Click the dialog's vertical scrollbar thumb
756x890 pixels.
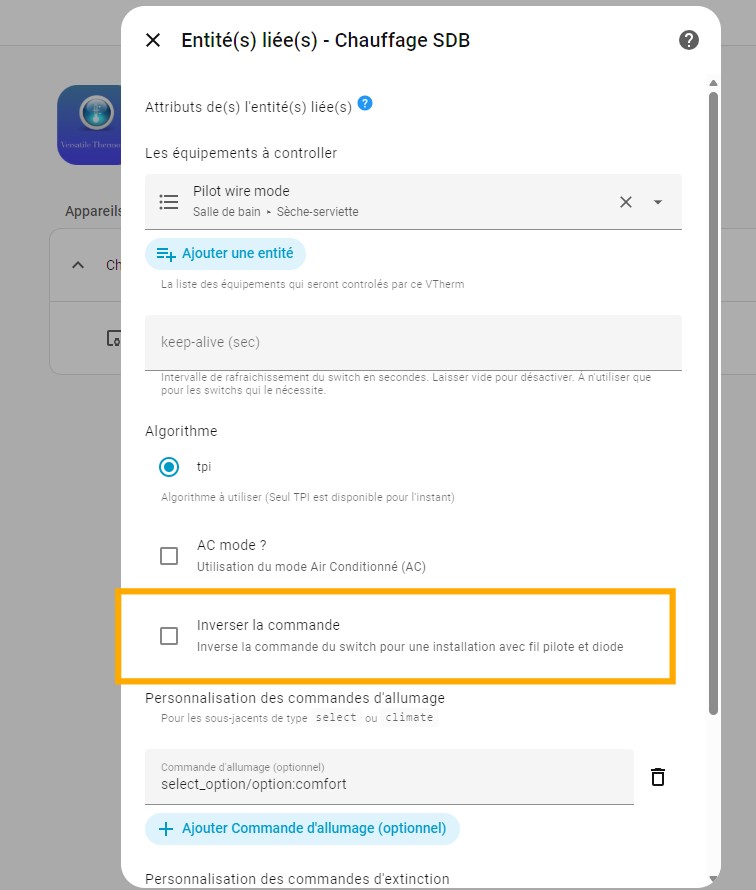pyautogui.click(x=713, y=403)
